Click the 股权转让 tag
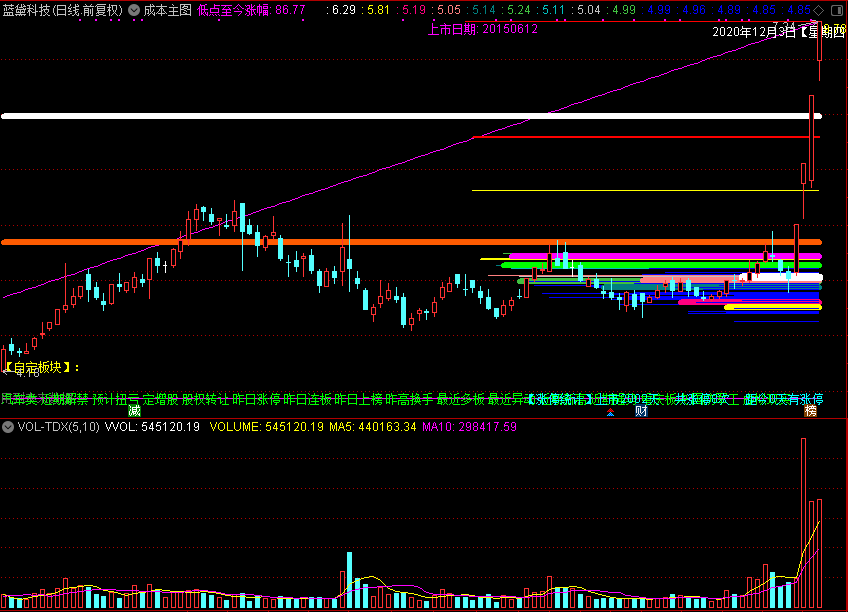This screenshot has width=848, height=612. 206,400
